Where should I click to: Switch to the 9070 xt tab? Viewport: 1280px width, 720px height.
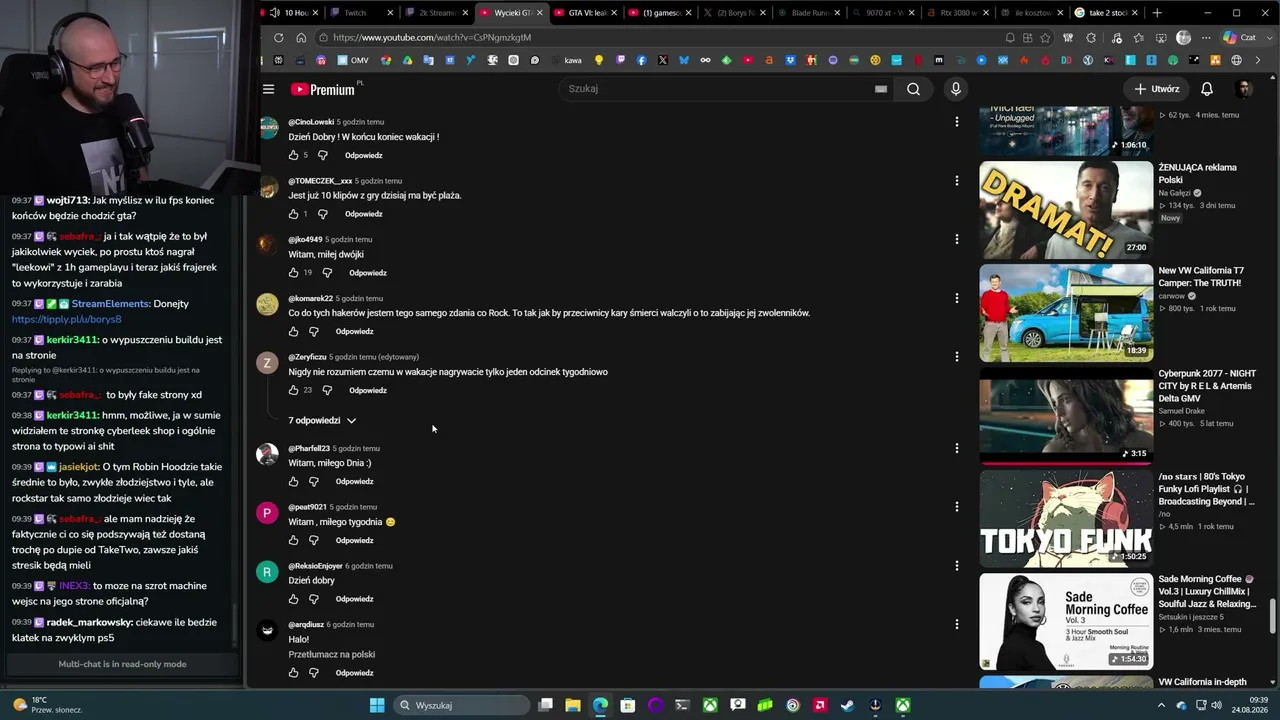tap(883, 13)
